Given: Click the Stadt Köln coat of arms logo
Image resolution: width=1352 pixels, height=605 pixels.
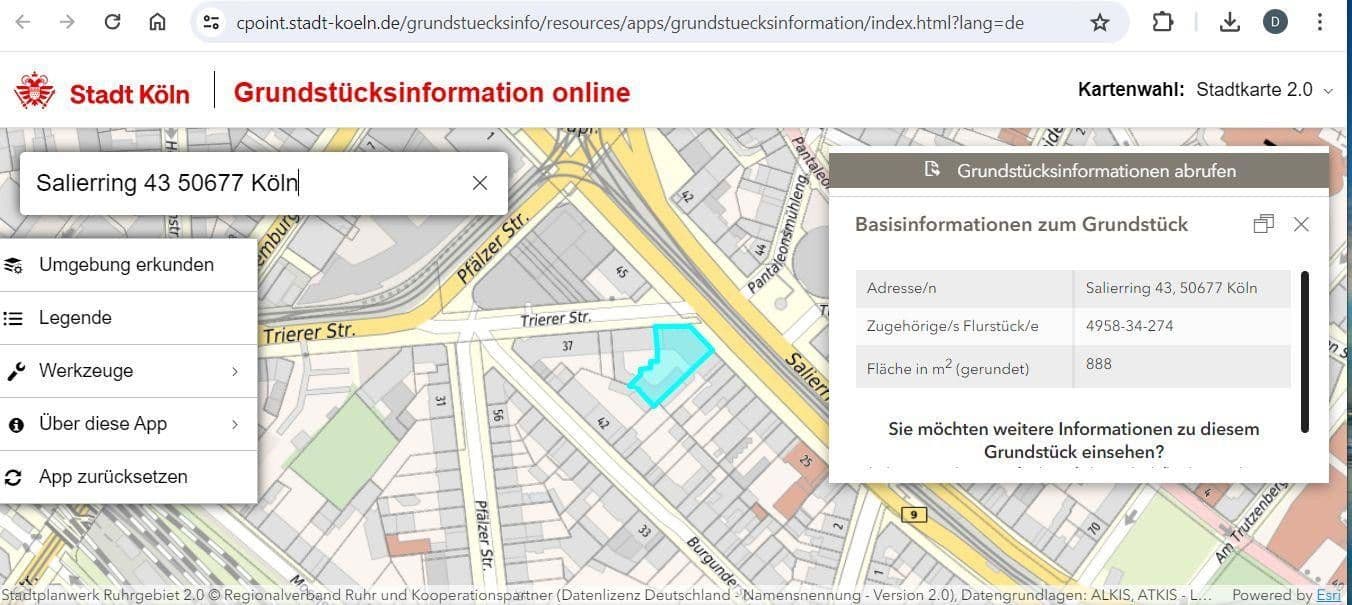Looking at the screenshot, I should coord(36,89).
